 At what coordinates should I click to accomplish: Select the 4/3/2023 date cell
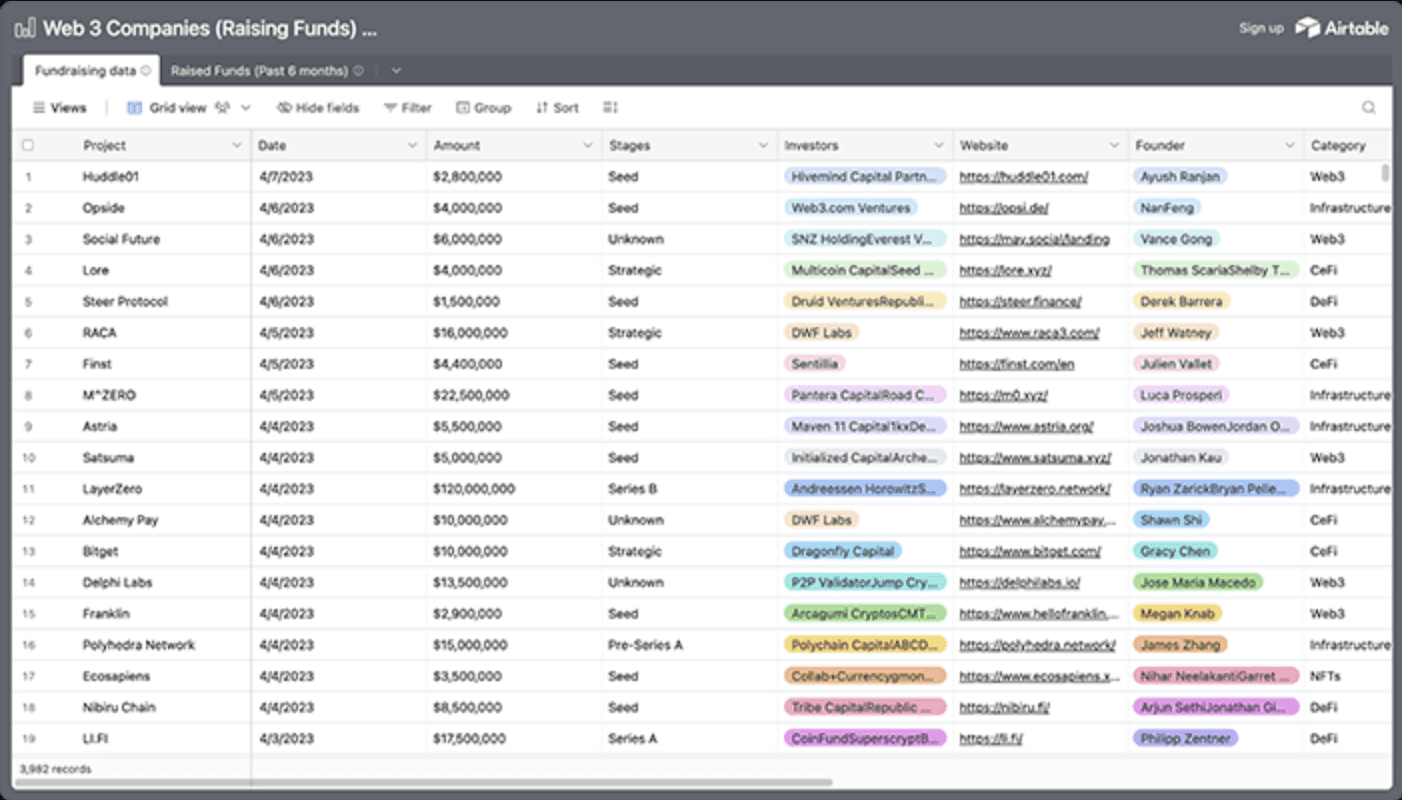[339, 738]
